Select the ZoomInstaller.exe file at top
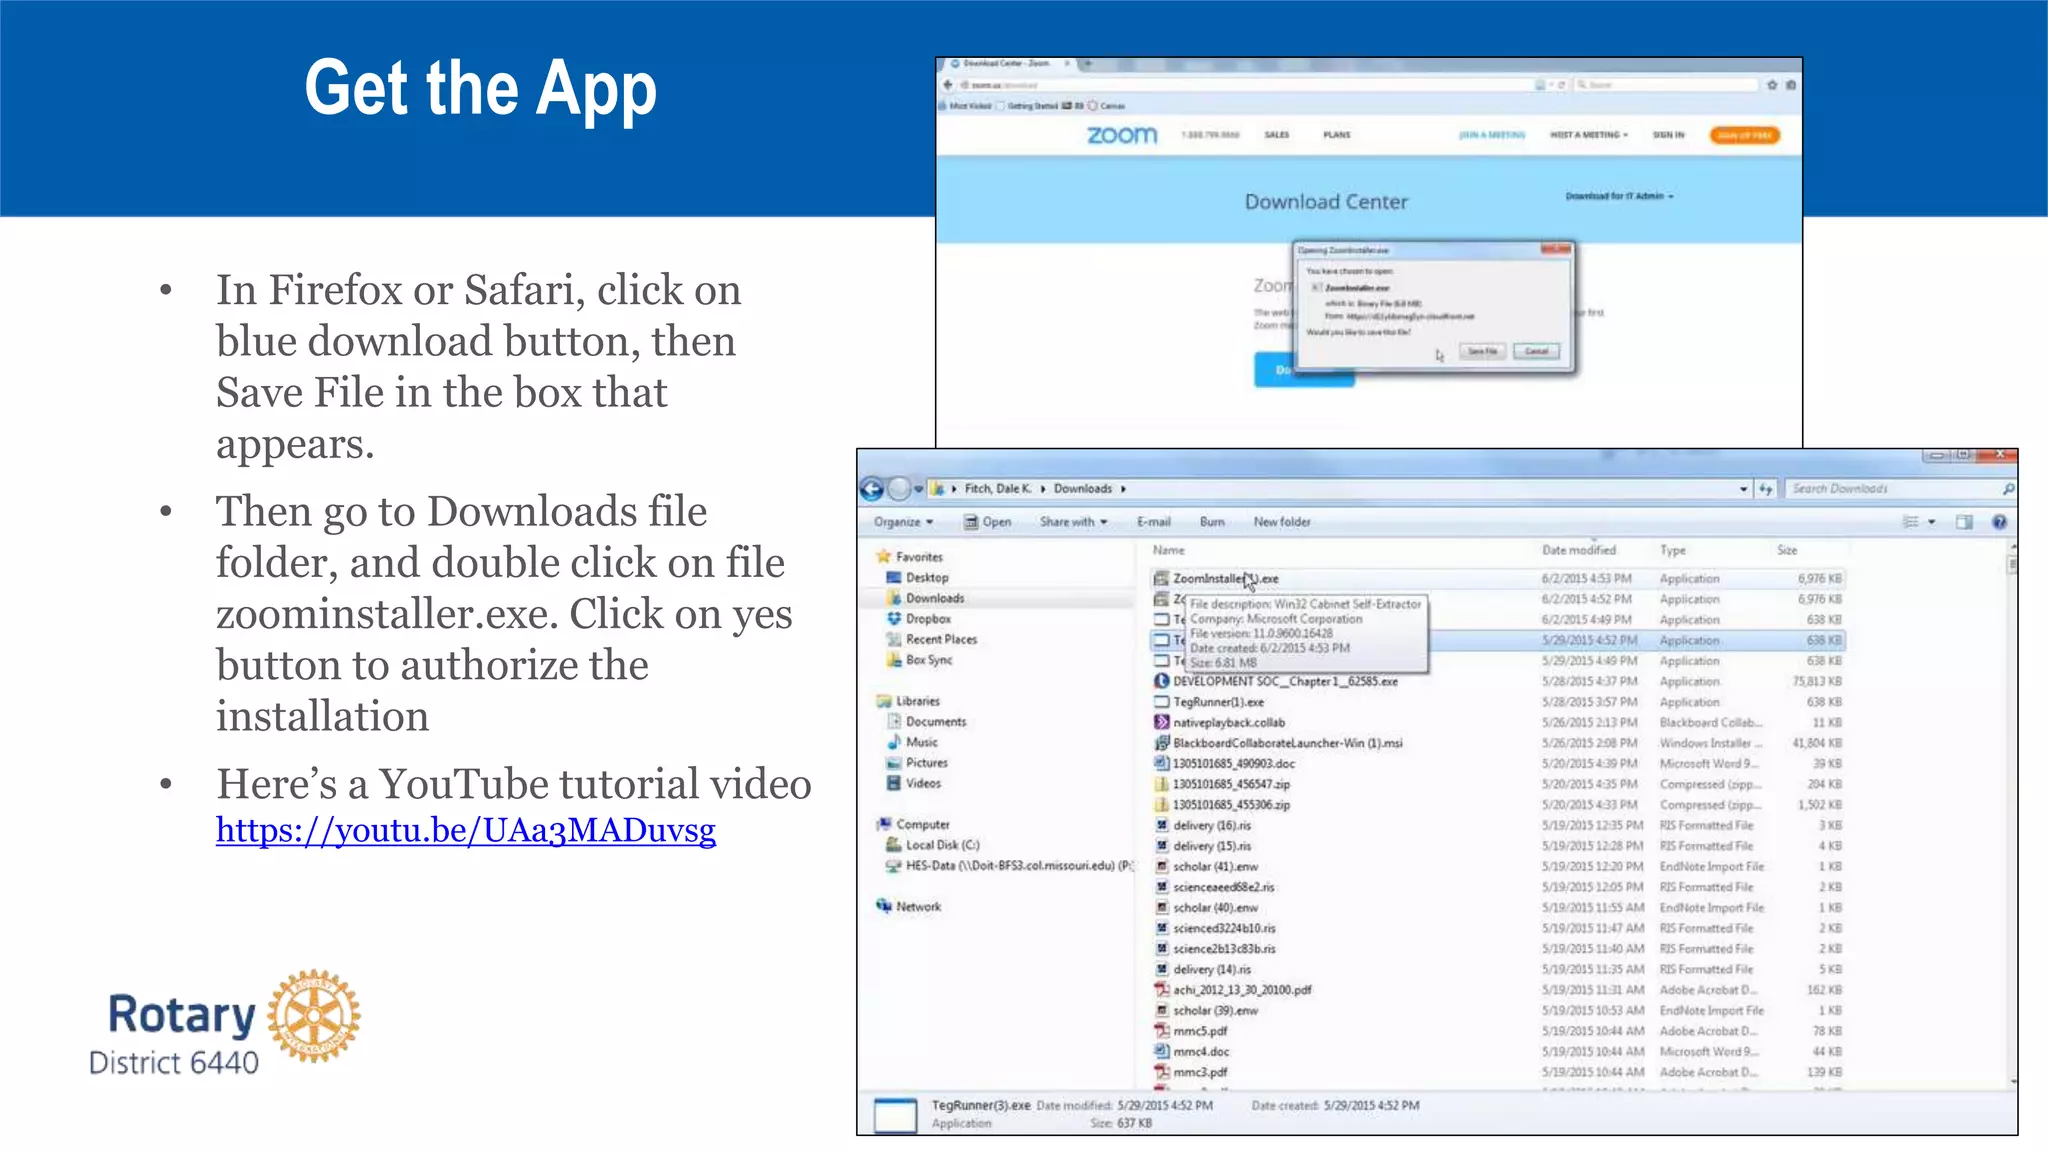The width and height of the screenshot is (2048, 1152). [1497, 579]
